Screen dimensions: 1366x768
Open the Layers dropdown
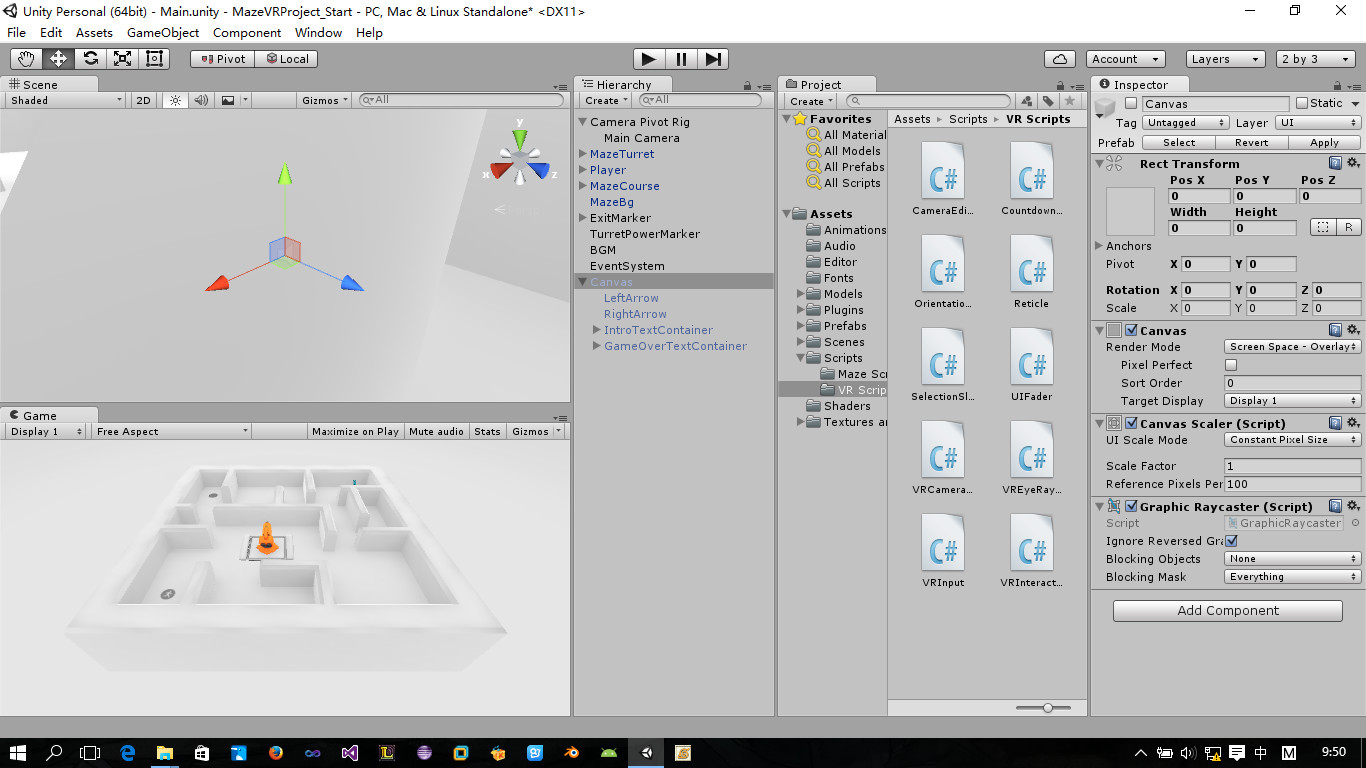tap(1226, 59)
